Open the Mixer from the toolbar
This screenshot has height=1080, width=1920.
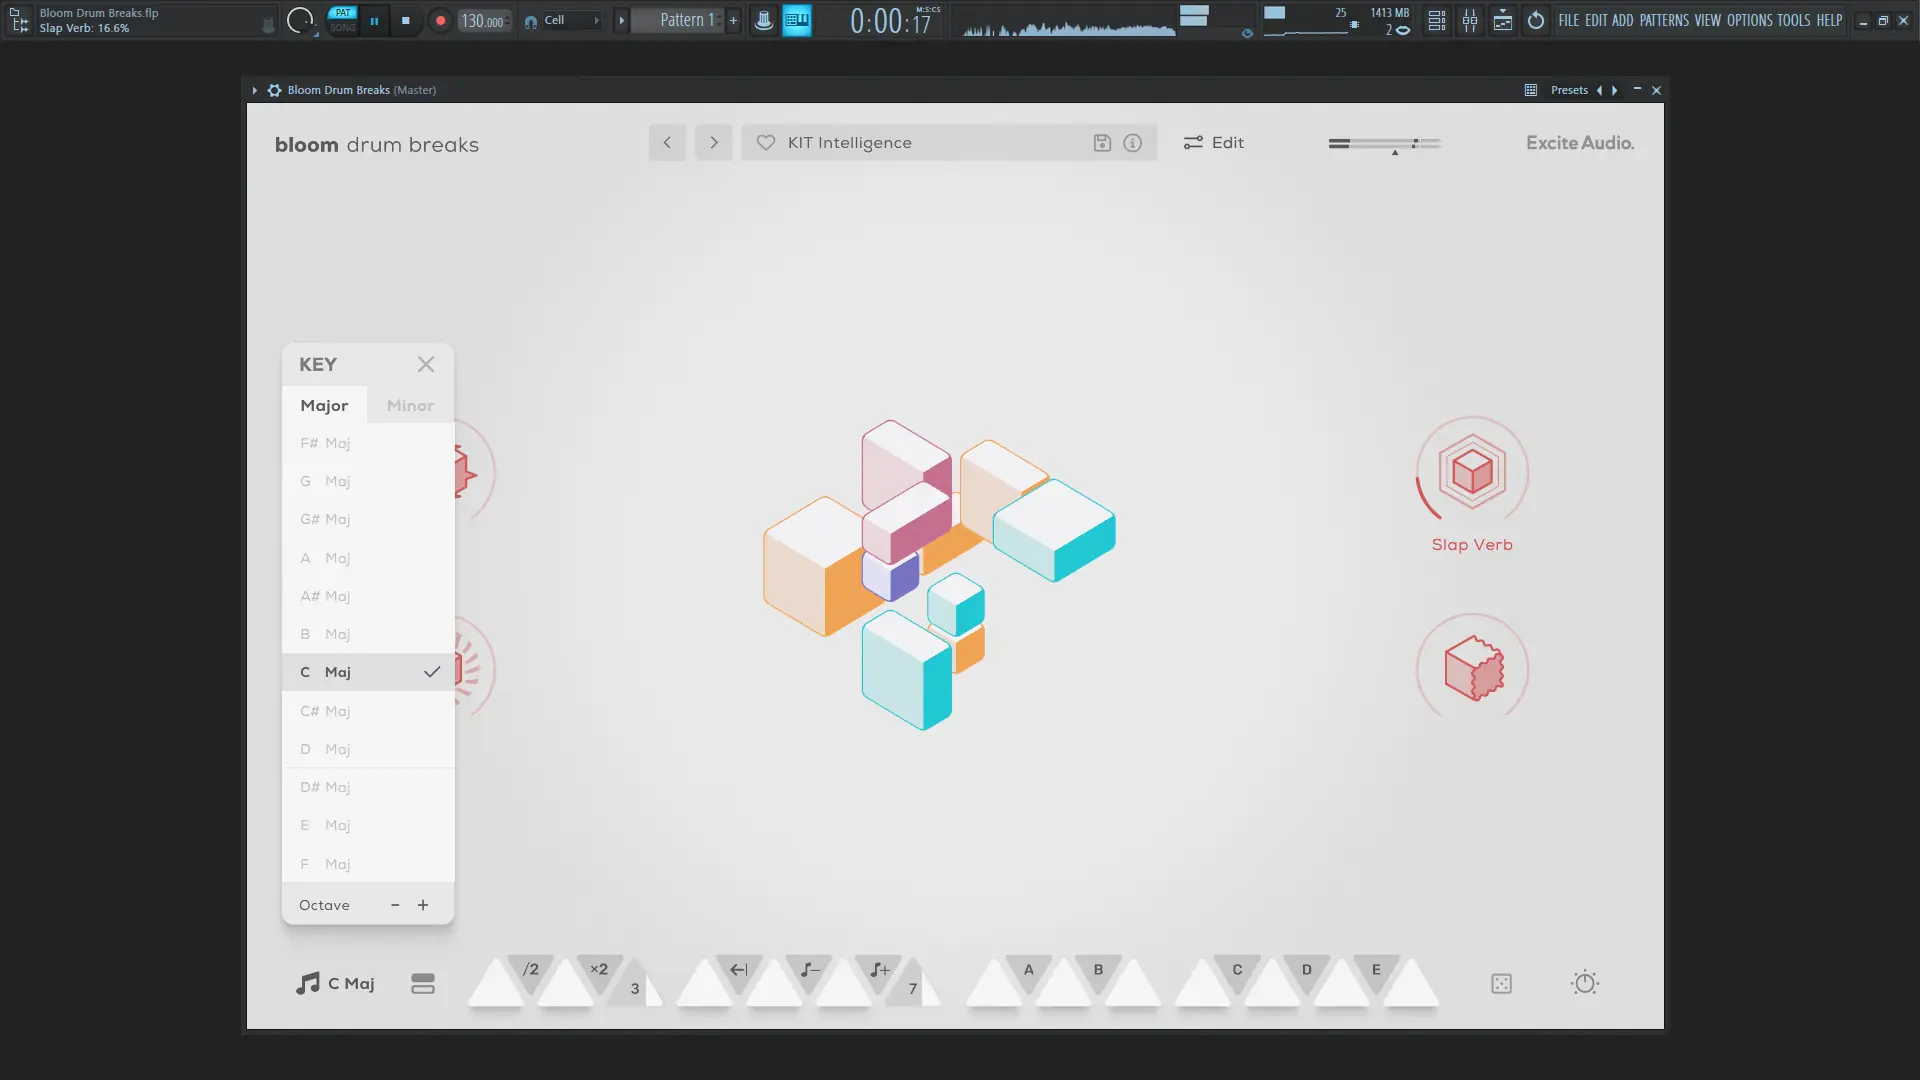click(x=1470, y=20)
